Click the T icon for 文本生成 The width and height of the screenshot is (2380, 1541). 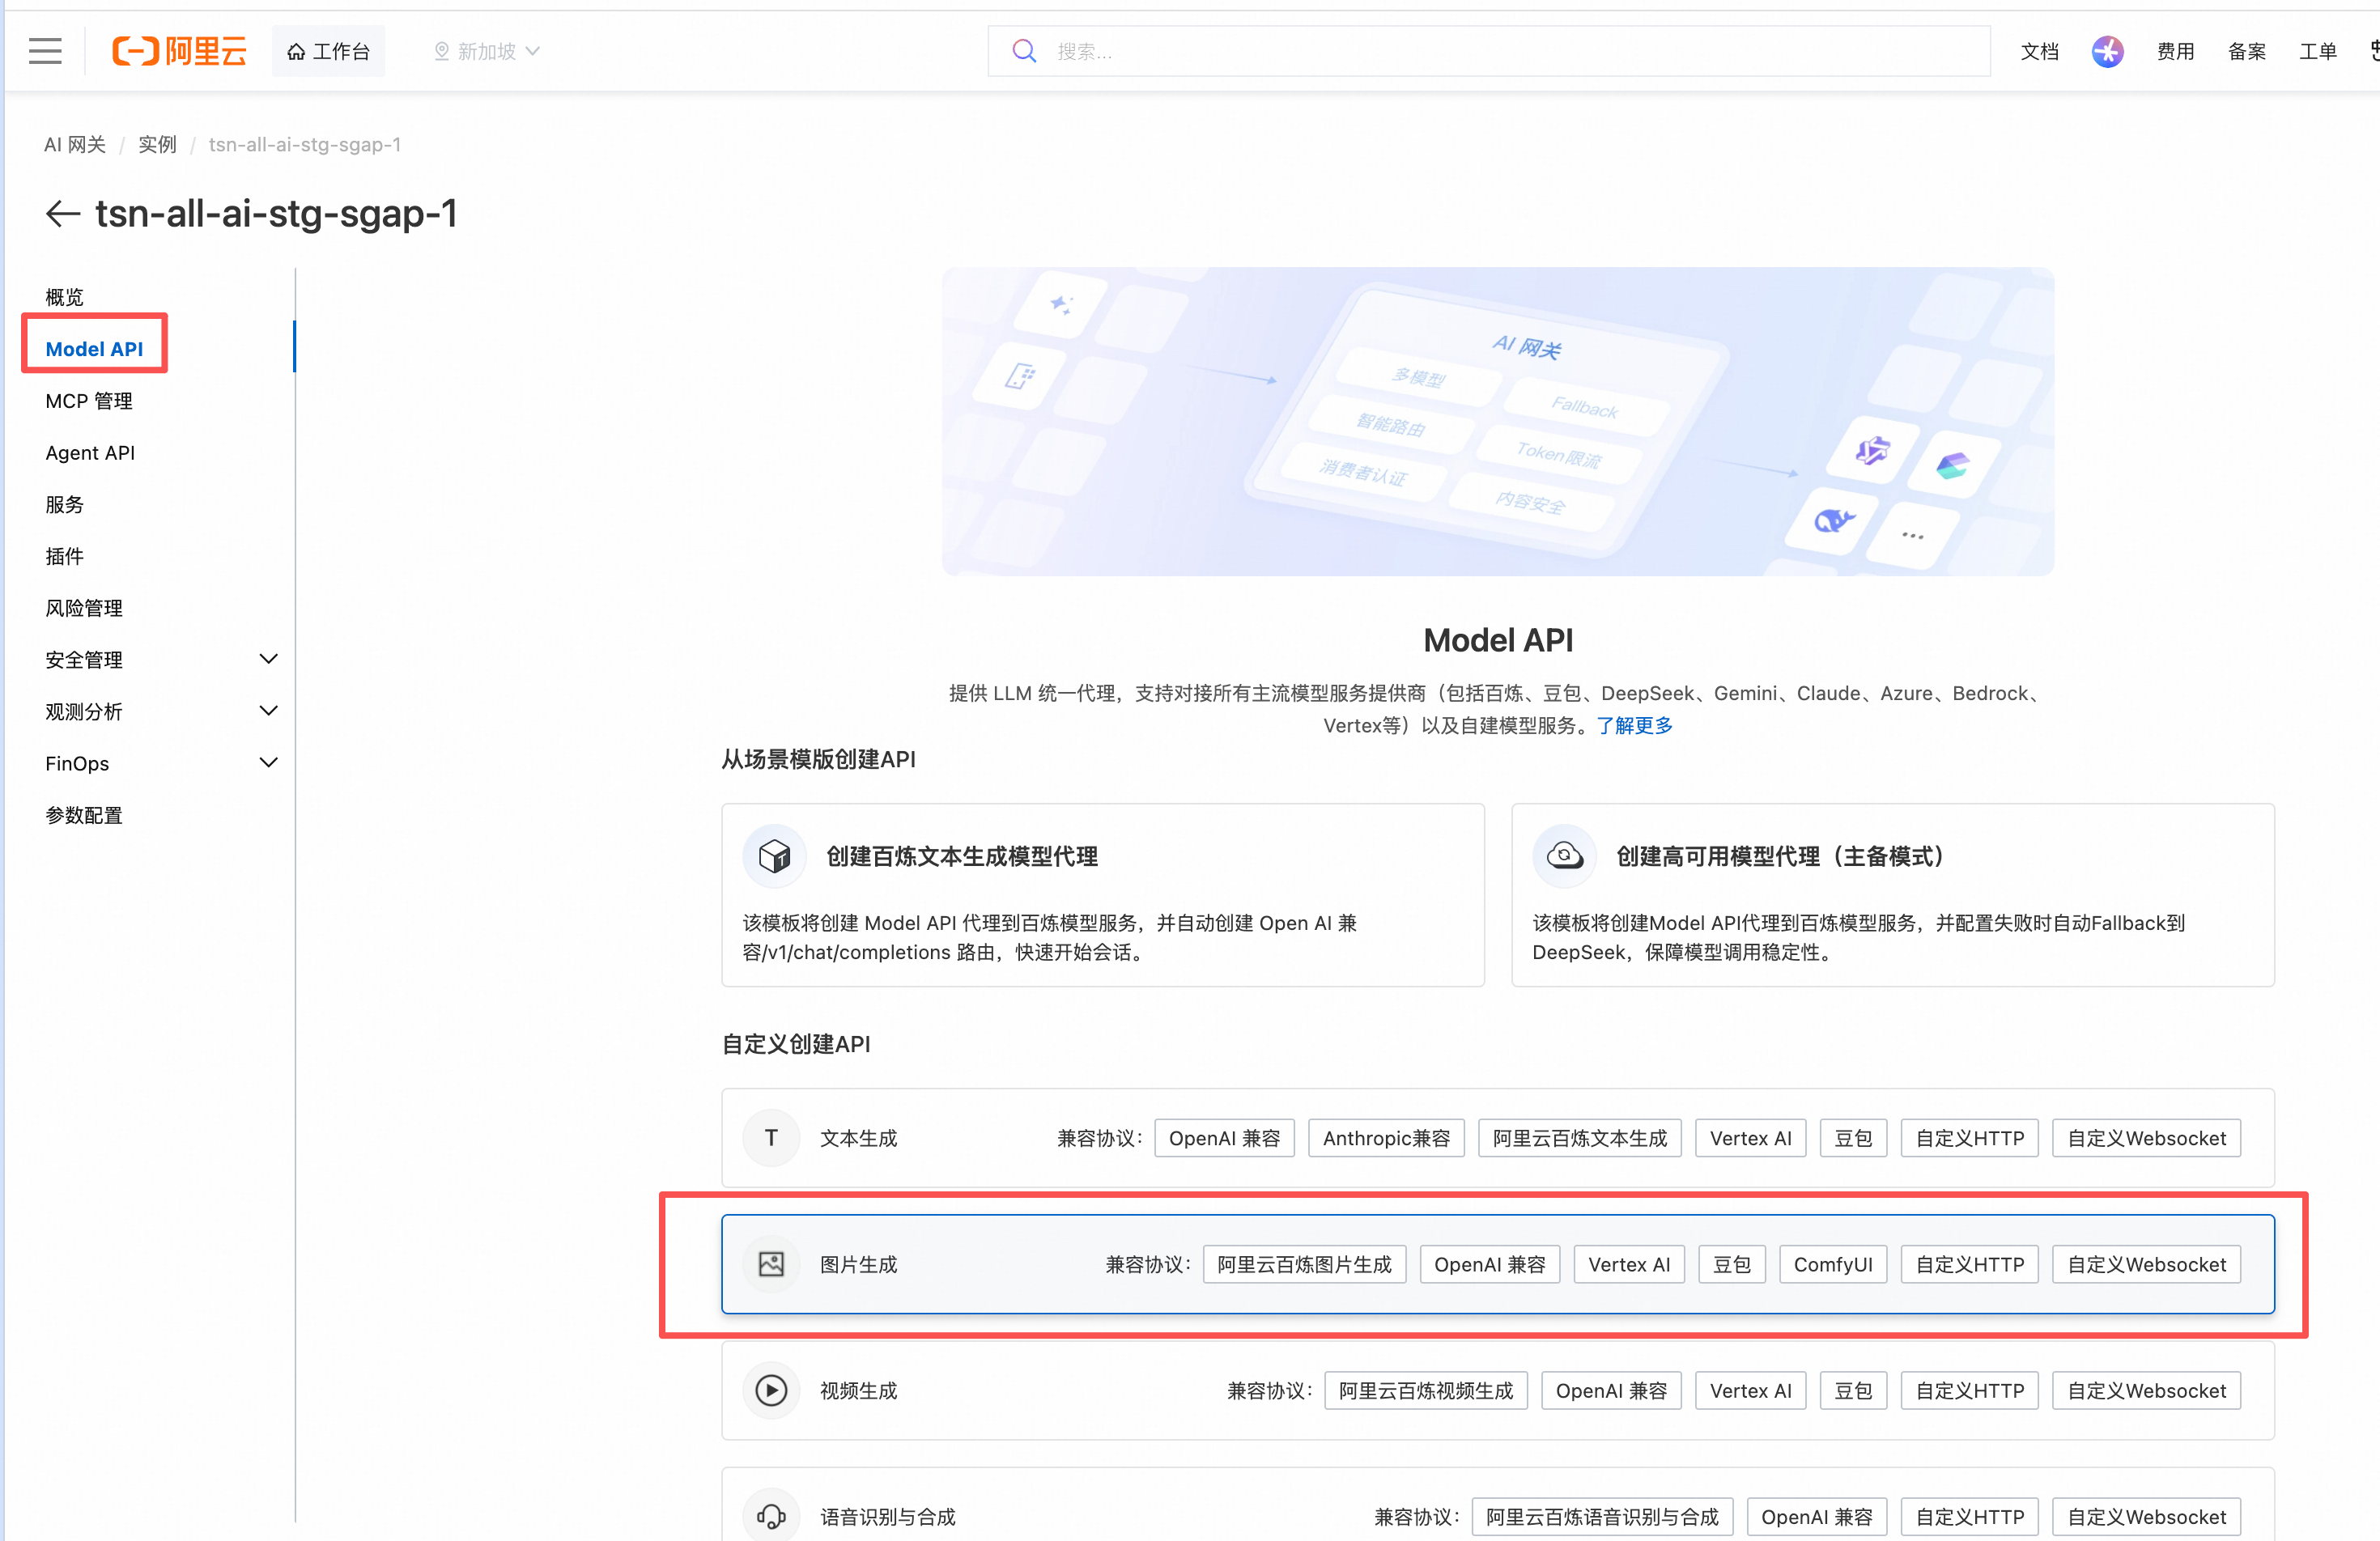click(x=771, y=1138)
